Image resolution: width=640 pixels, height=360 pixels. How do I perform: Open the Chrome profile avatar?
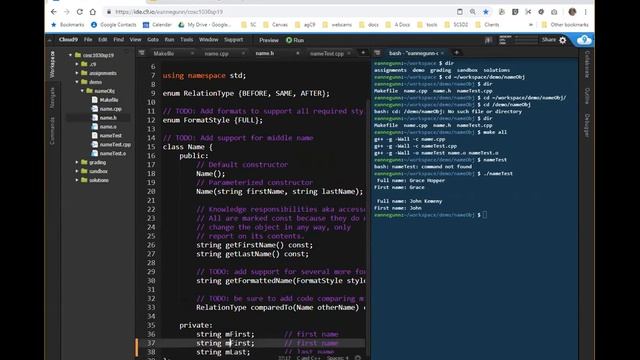[x=572, y=12]
